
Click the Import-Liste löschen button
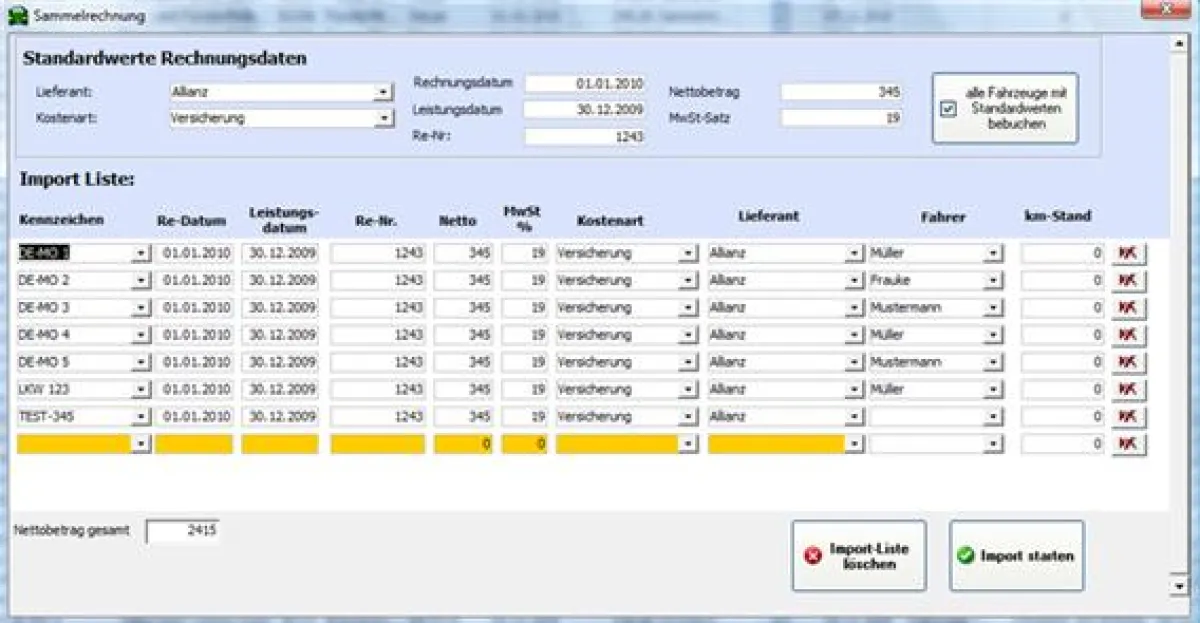(x=859, y=556)
